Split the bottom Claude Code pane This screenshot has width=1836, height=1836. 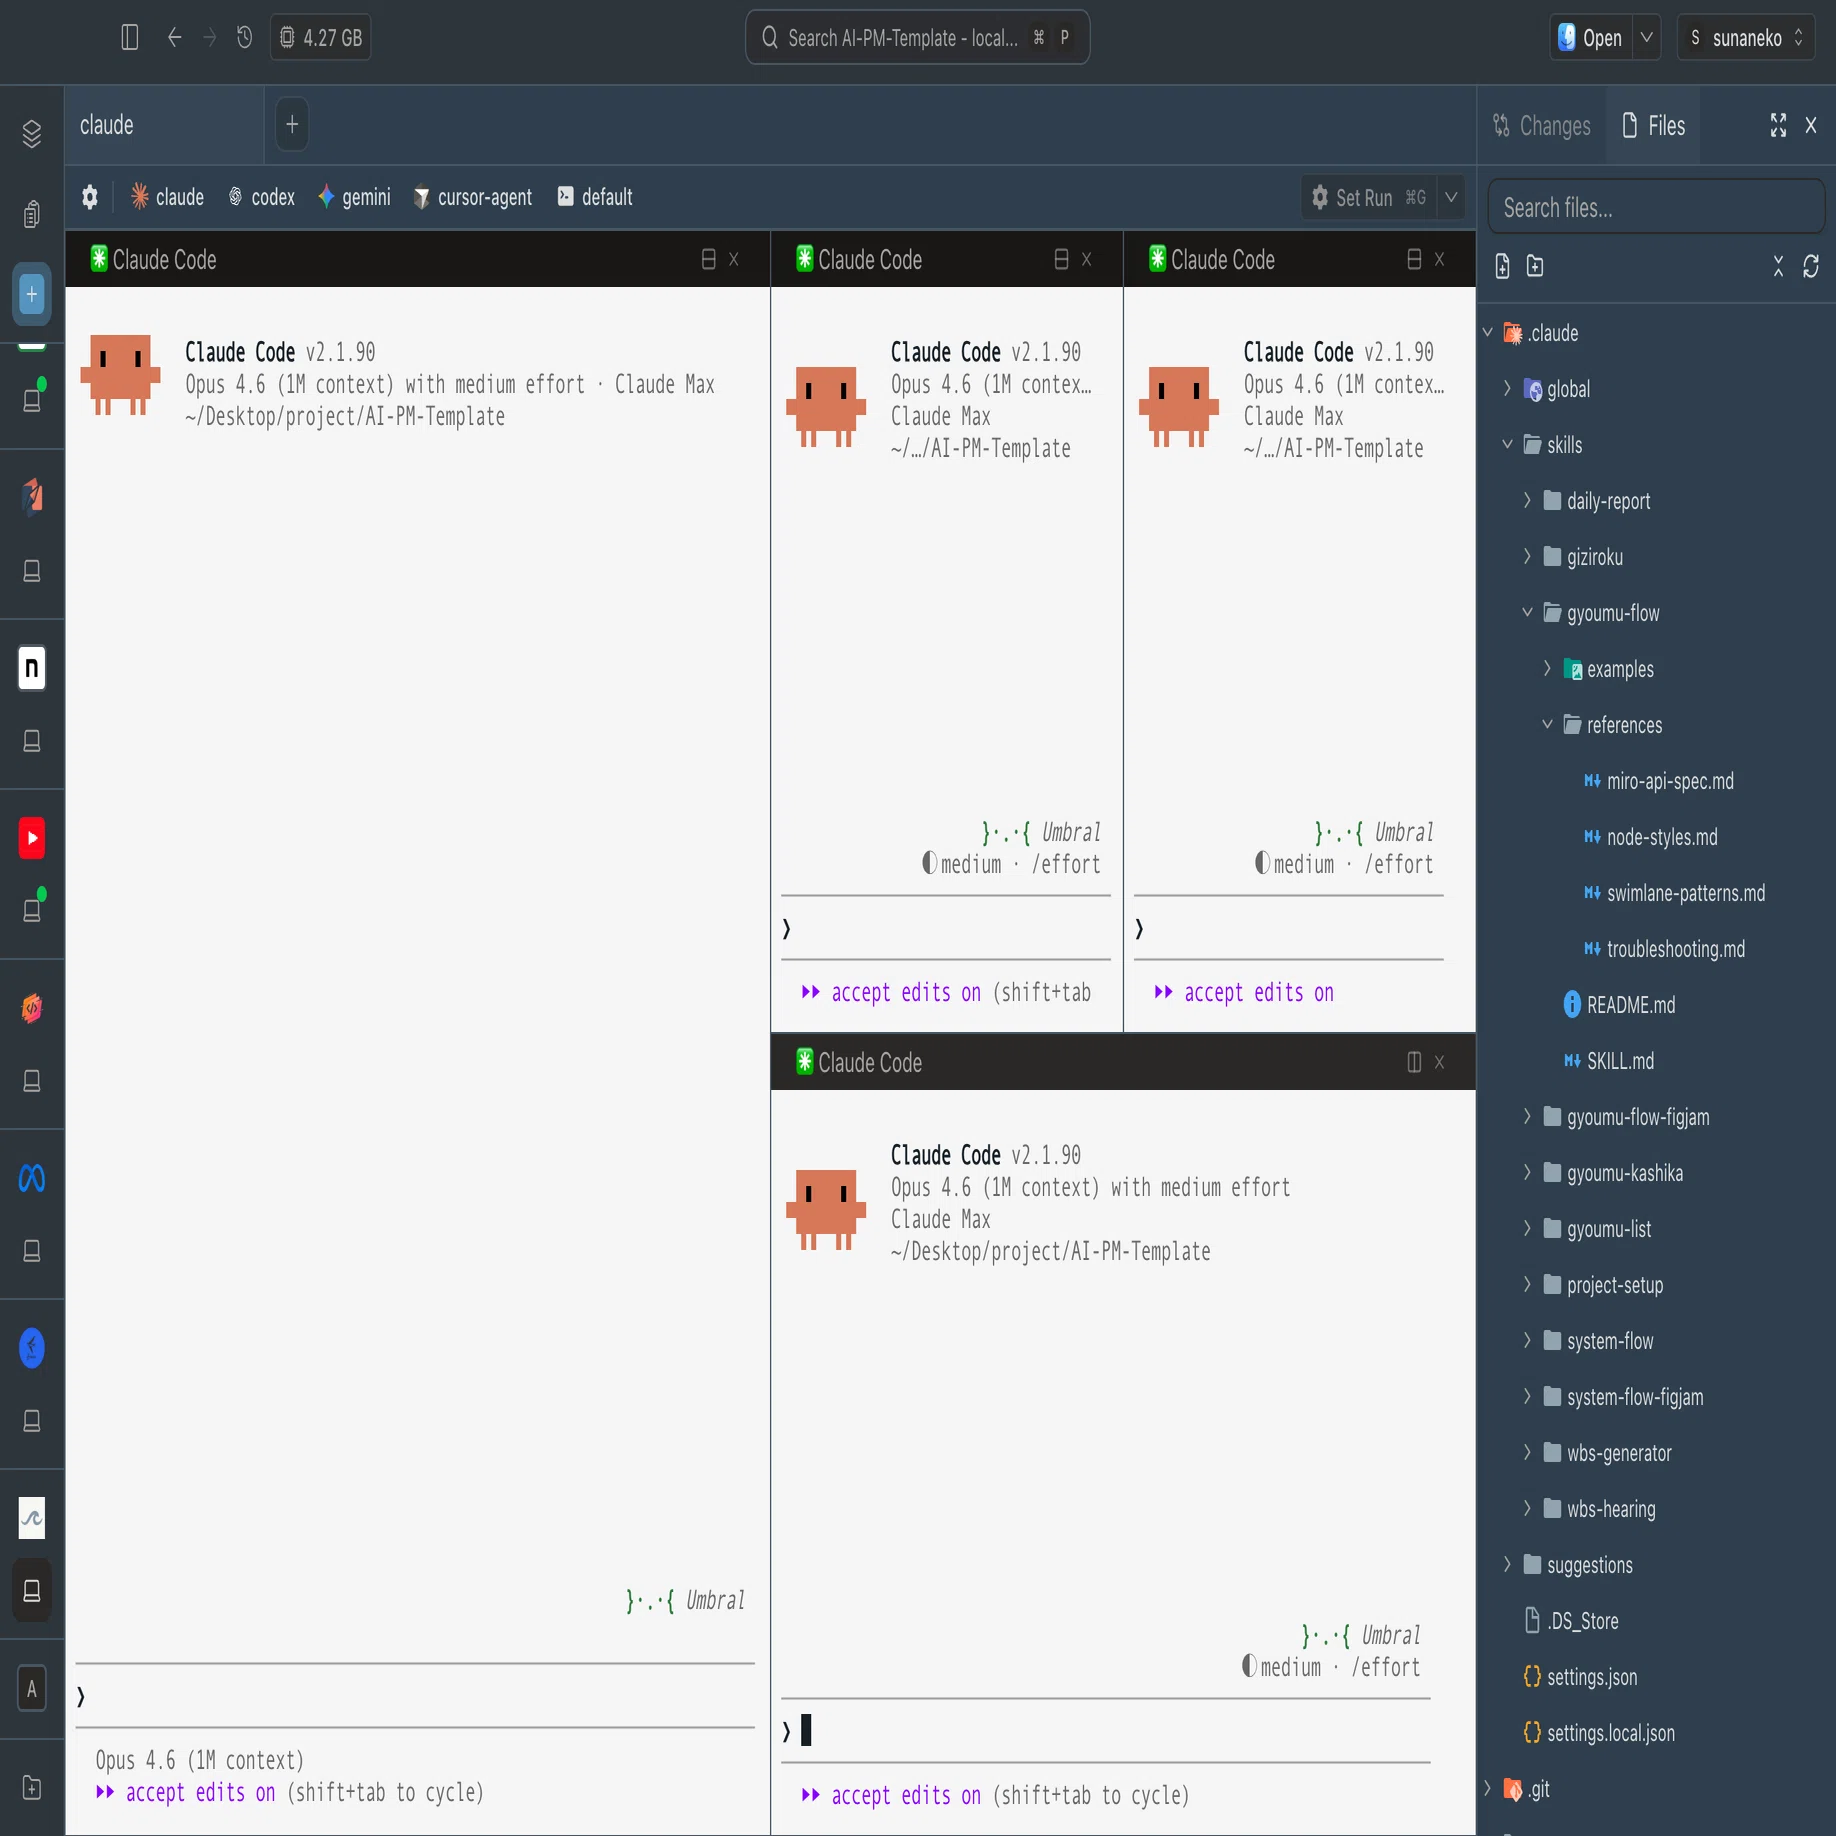click(1414, 1062)
